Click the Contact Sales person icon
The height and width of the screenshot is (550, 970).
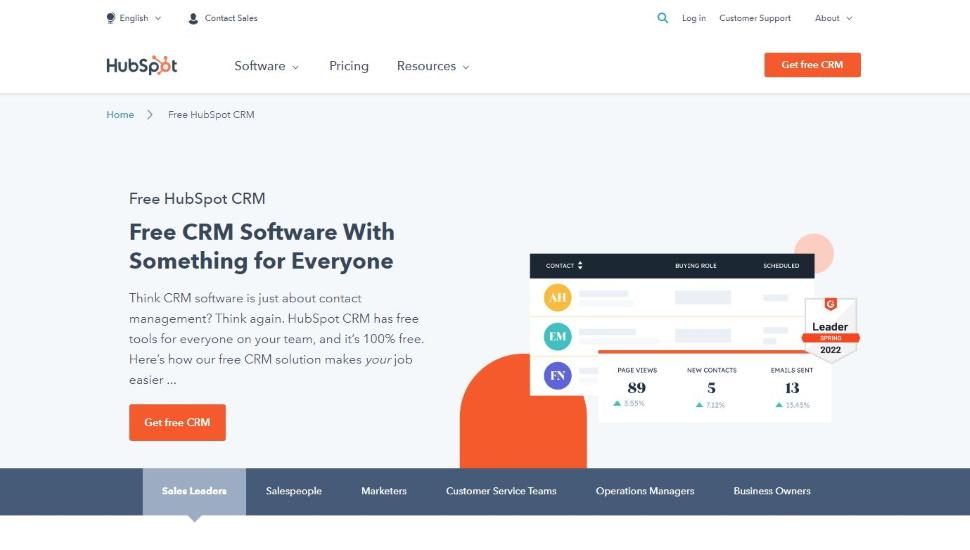tap(193, 19)
